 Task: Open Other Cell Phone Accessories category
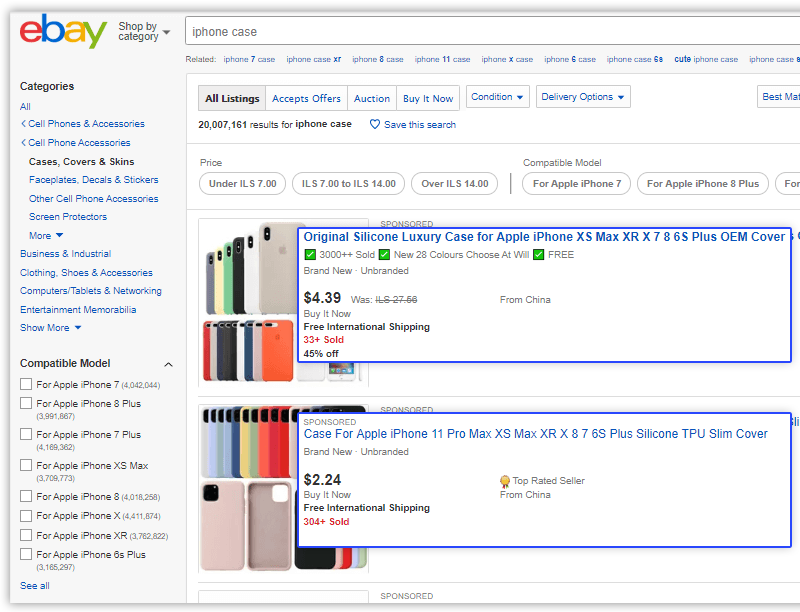93,199
